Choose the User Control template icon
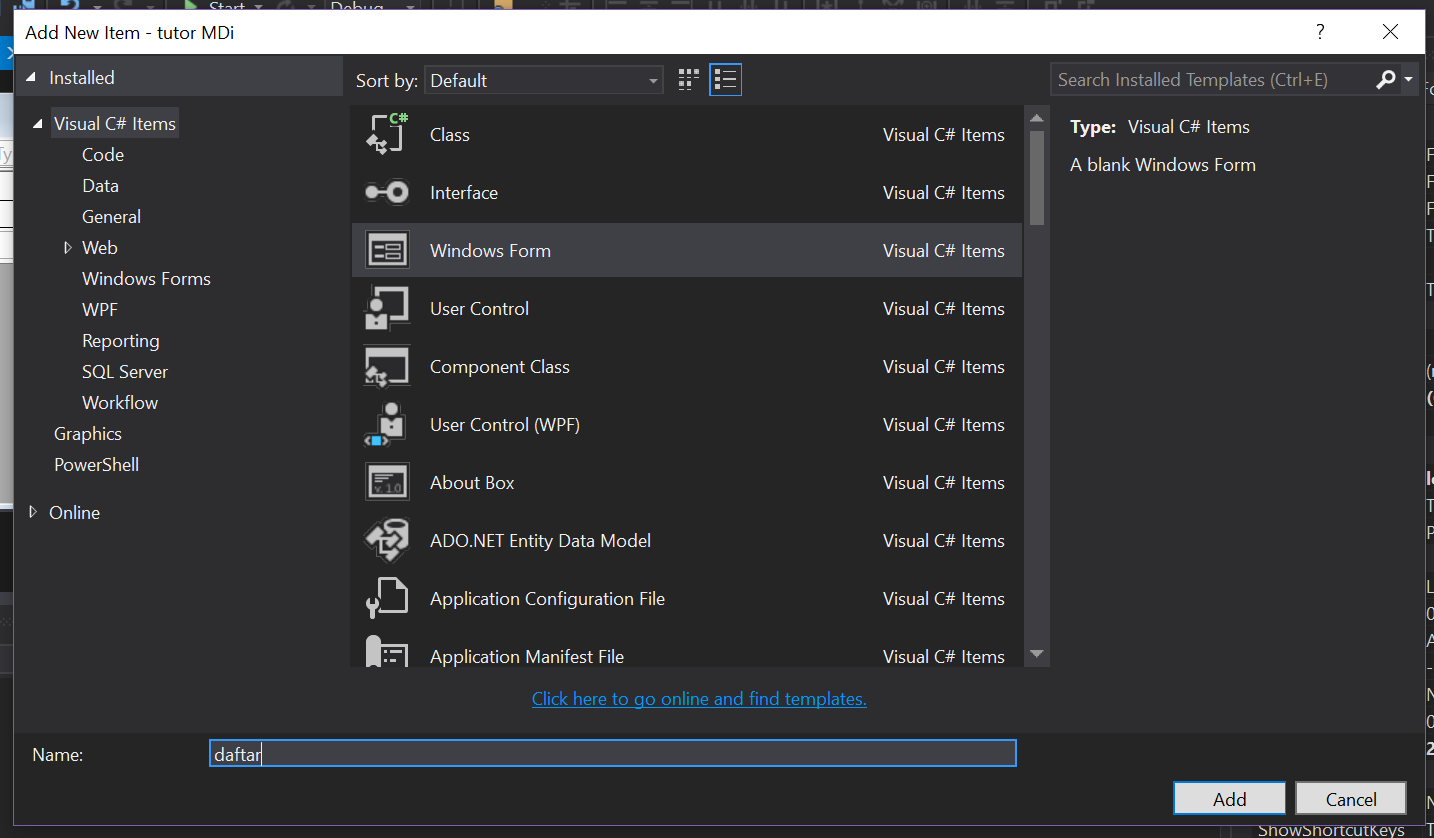 [387, 308]
